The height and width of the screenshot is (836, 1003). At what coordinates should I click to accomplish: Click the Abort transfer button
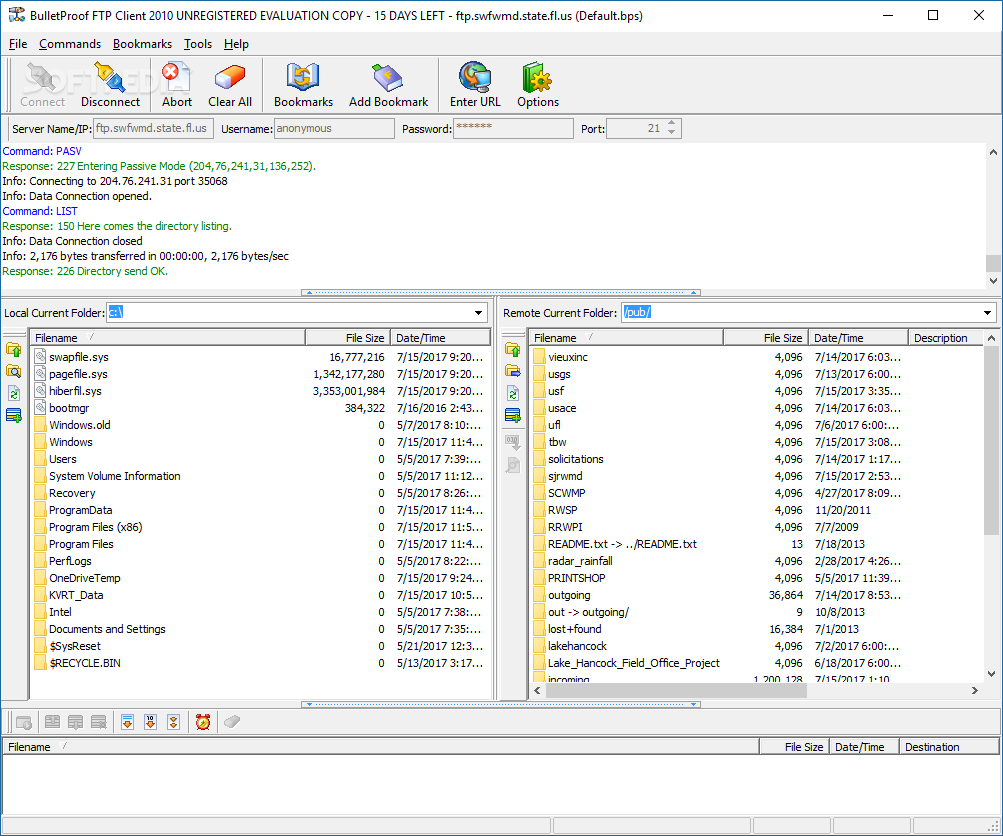click(x=177, y=85)
